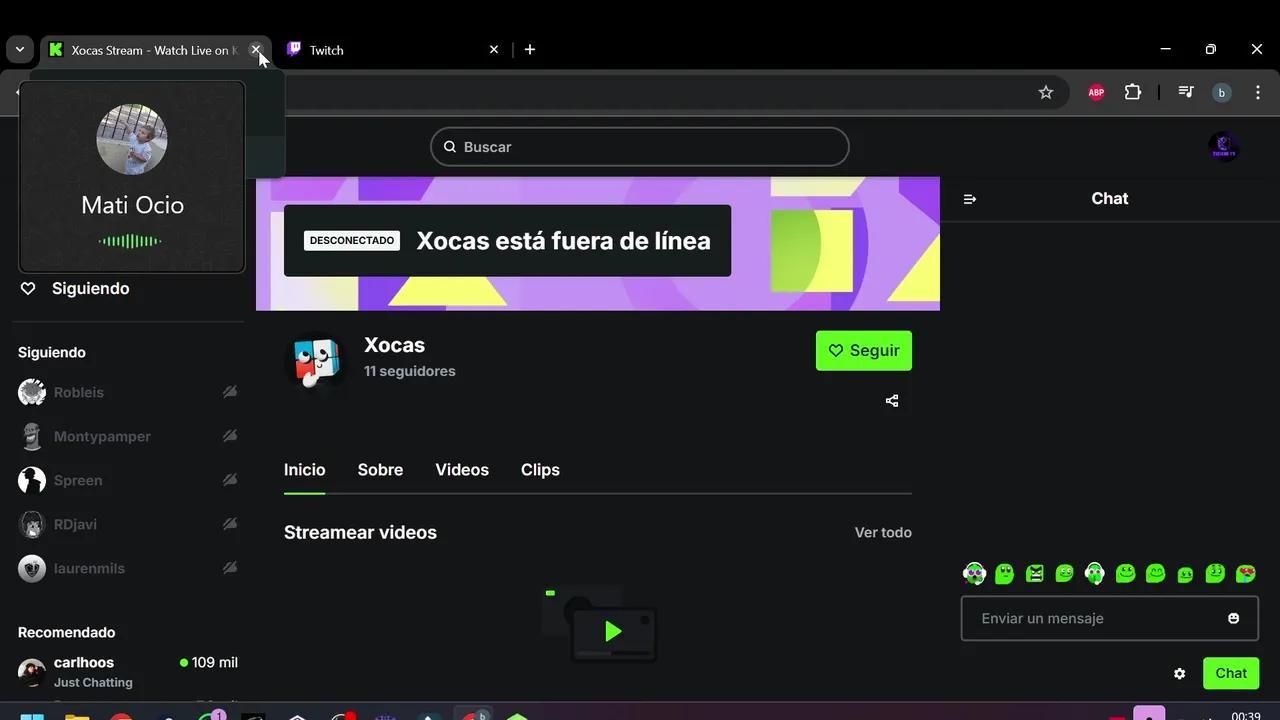
Task: Open the Clips tab
Action: (540, 470)
